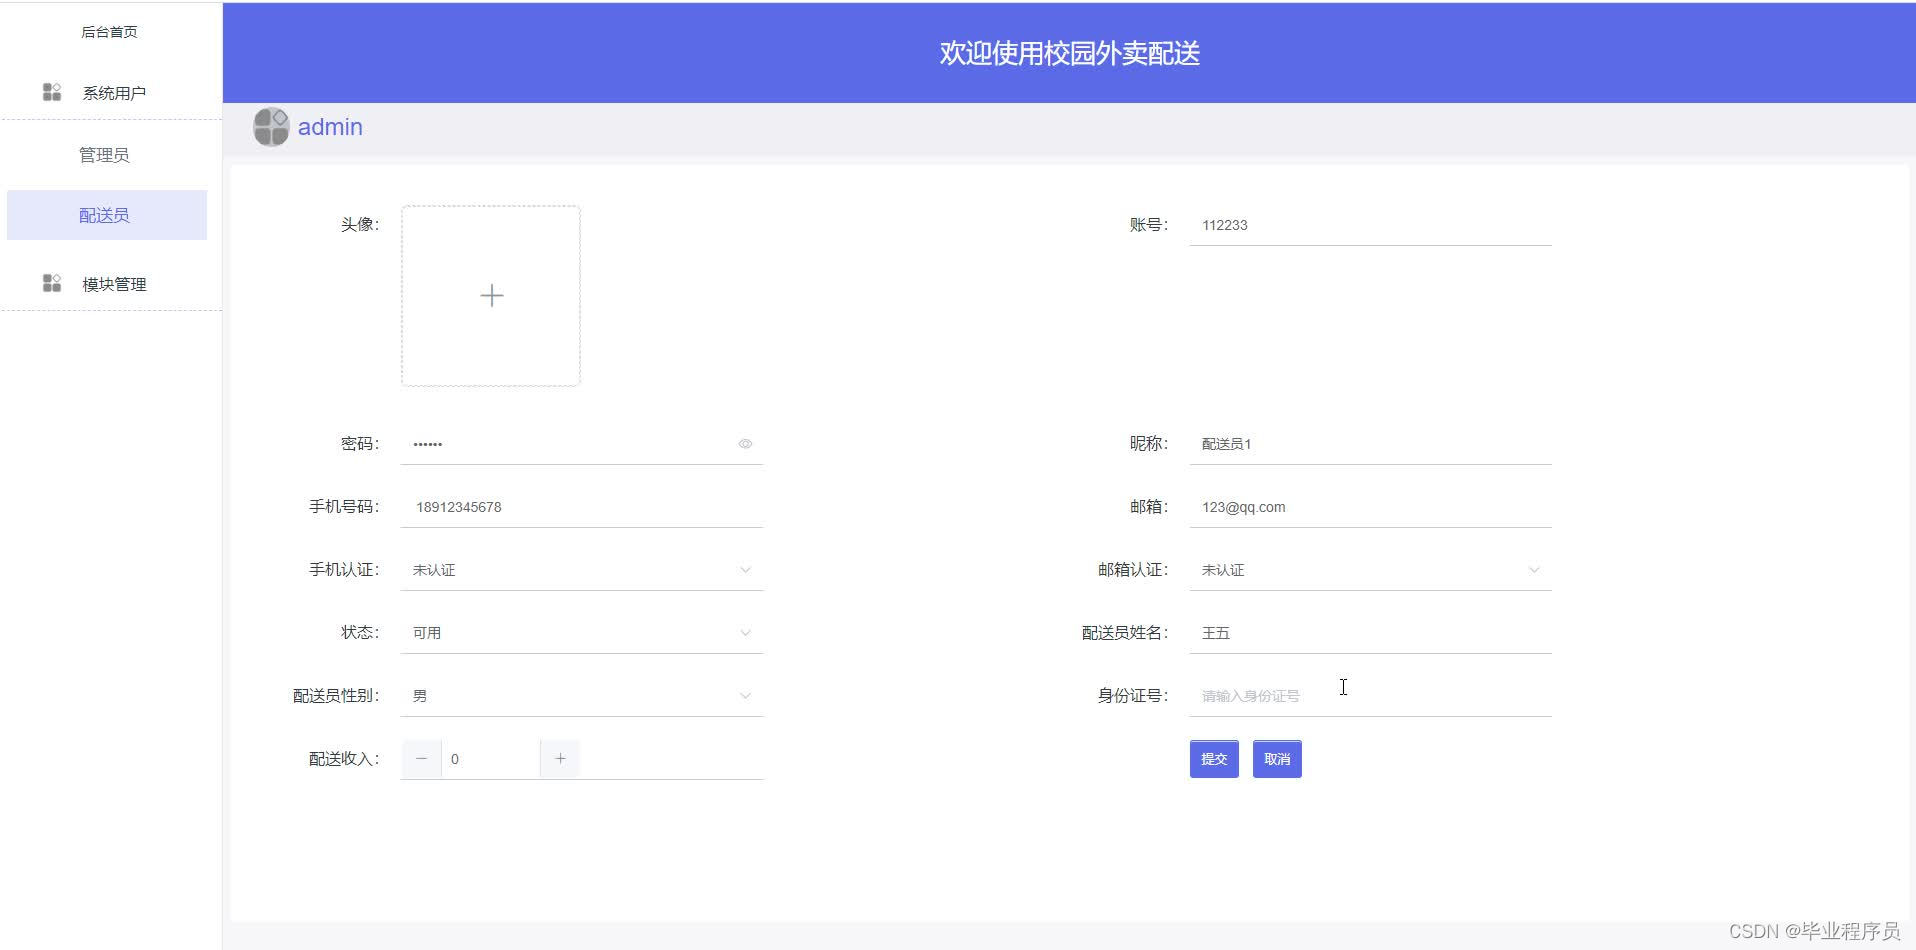Open the 状态 dropdown

click(x=581, y=633)
